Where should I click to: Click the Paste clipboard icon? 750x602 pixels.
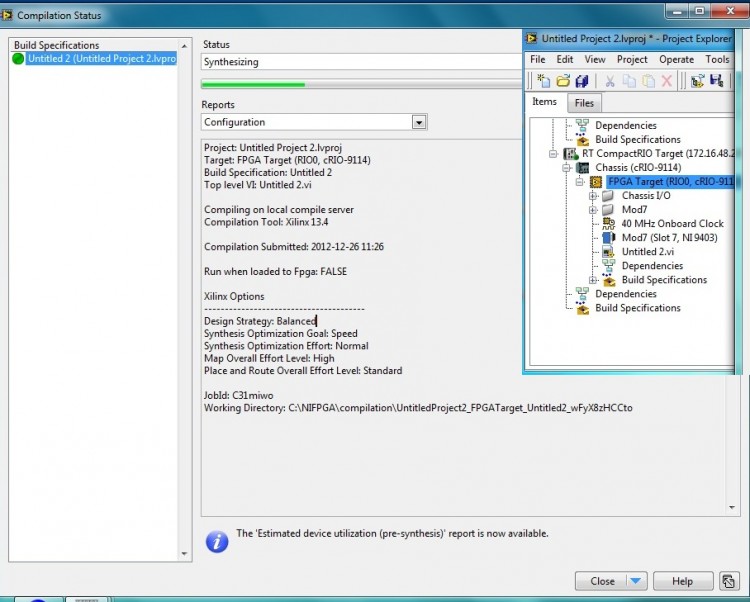[648, 81]
